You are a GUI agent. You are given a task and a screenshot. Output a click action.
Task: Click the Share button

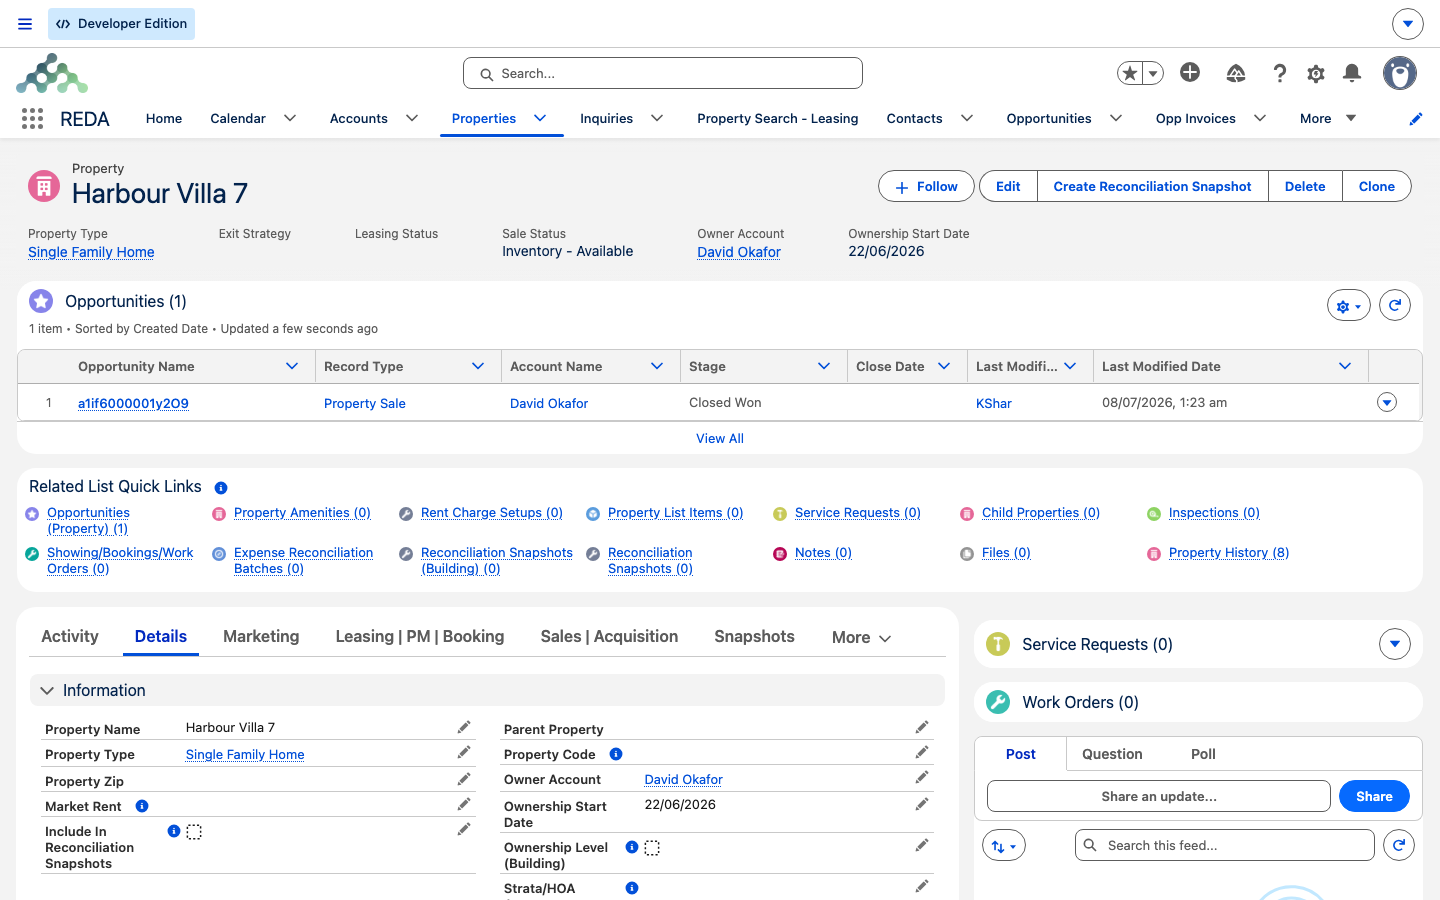1374,796
